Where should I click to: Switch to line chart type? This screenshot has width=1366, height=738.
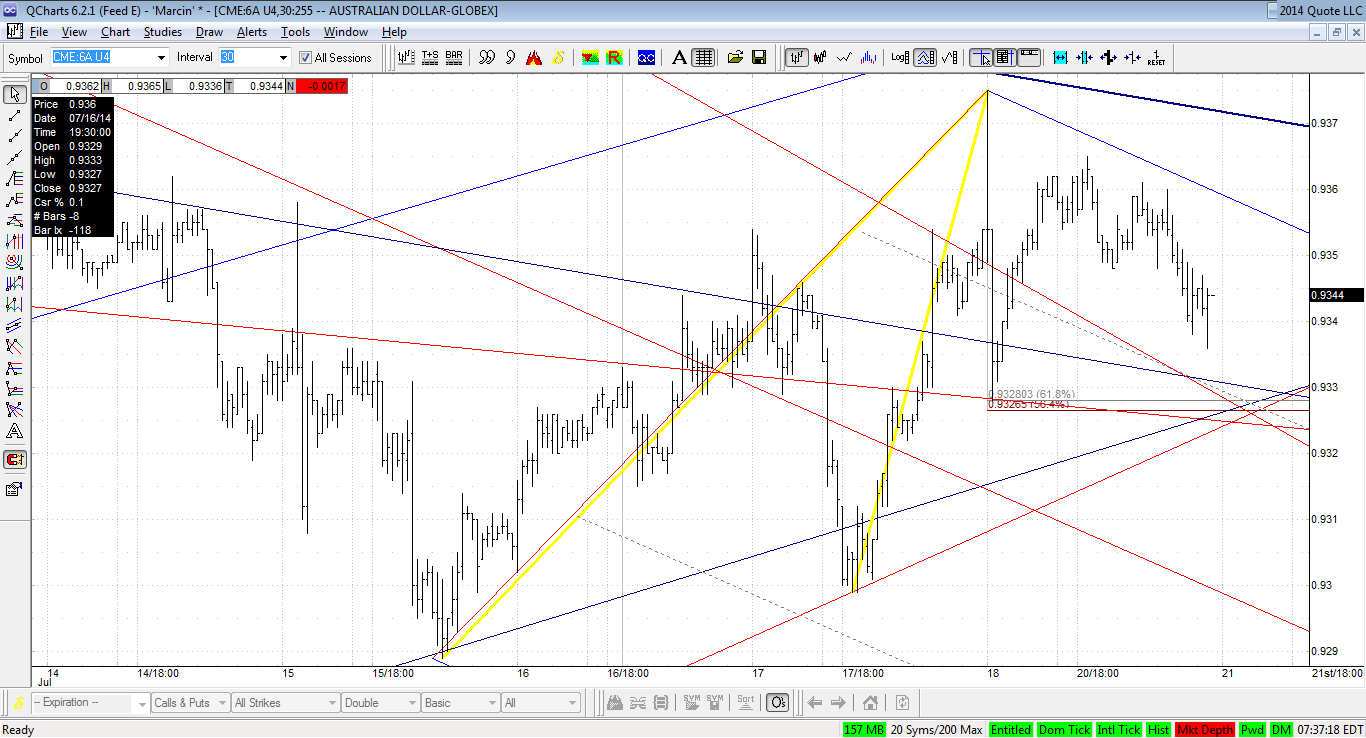coord(845,57)
